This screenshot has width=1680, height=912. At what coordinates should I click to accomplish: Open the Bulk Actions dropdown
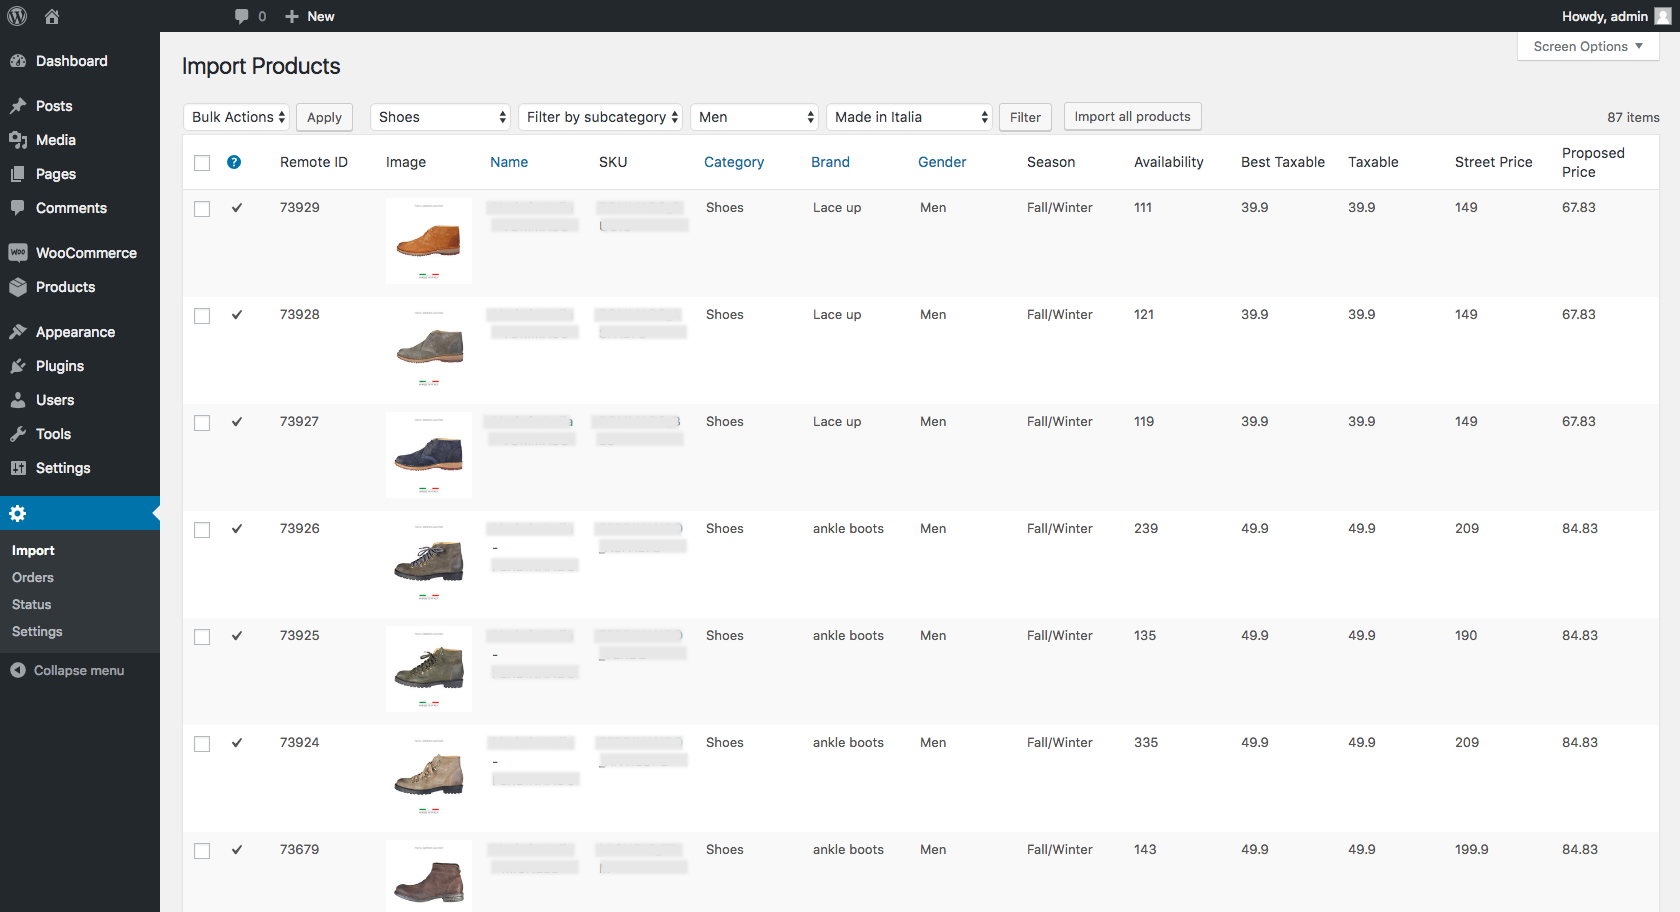[236, 117]
